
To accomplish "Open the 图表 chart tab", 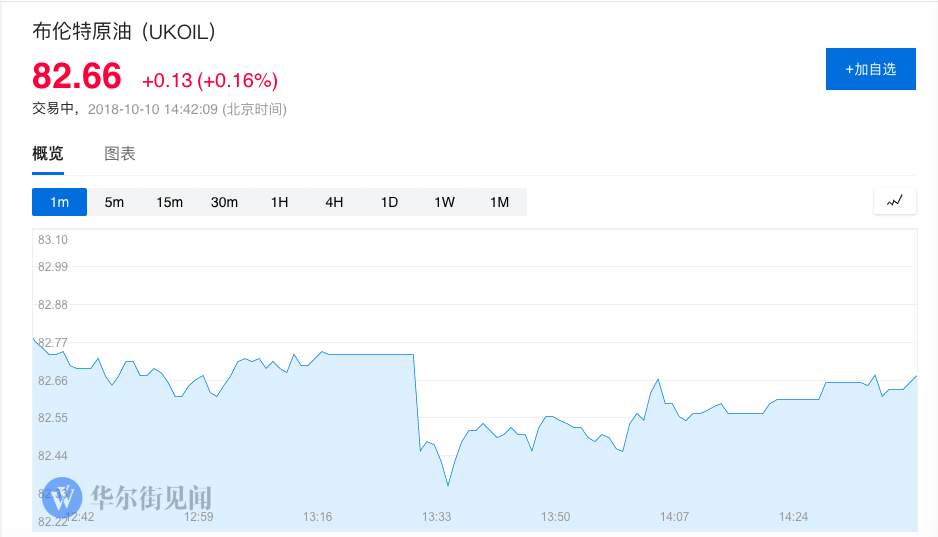I will click(120, 154).
